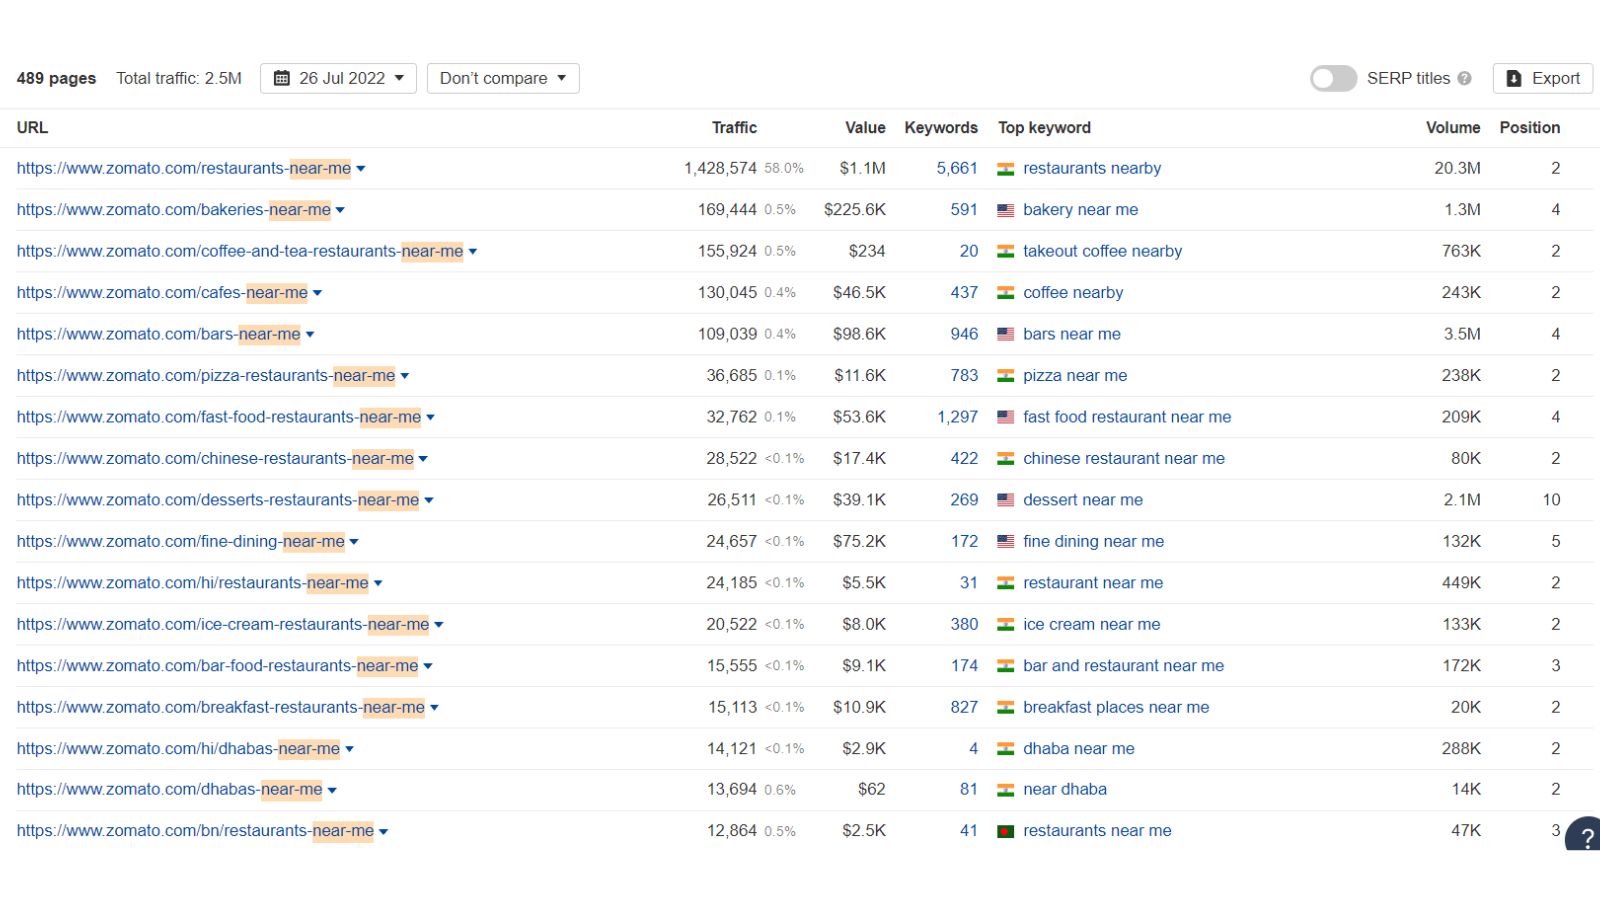Open the 'breakfast places near me' keyword
This screenshot has width=1600, height=900.
click(x=1116, y=707)
